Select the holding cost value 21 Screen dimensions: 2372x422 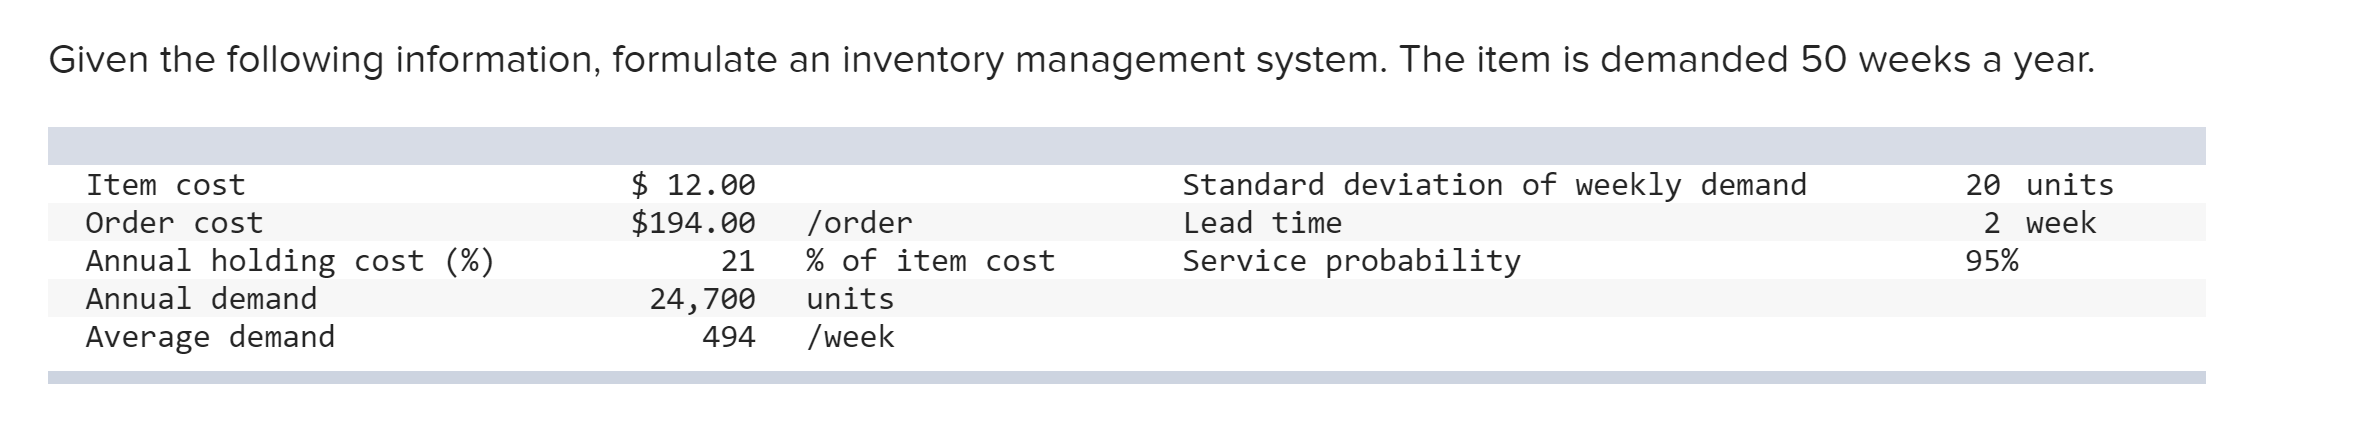738,261
